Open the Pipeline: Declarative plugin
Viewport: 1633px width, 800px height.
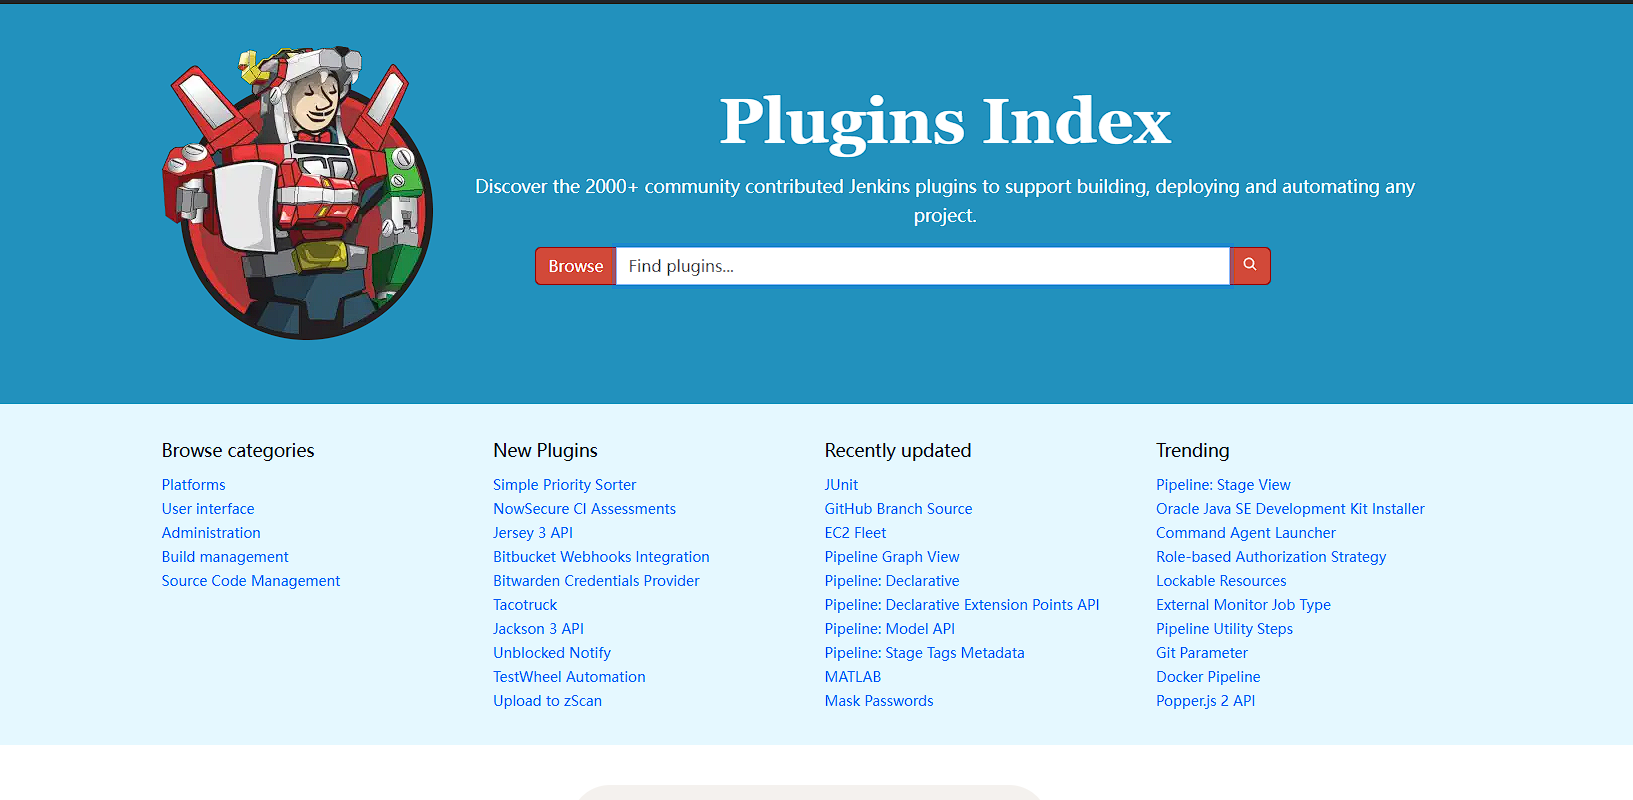pyautogui.click(x=892, y=581)
